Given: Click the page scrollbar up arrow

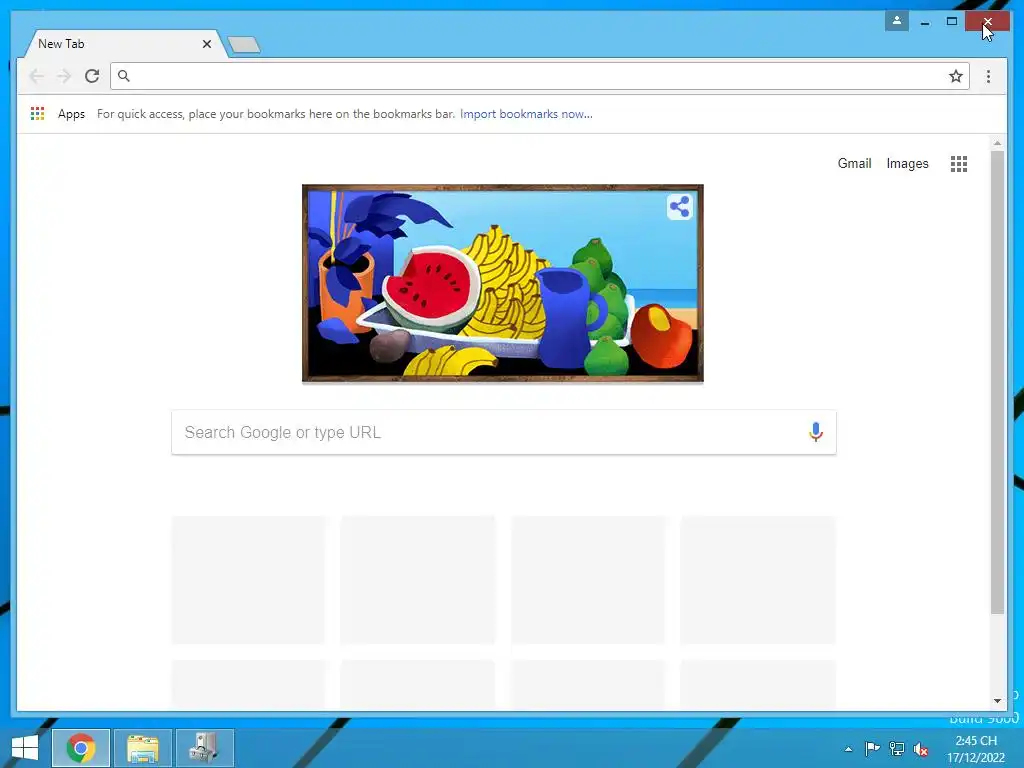Looking at the screenshot, I should pos(997,142).
